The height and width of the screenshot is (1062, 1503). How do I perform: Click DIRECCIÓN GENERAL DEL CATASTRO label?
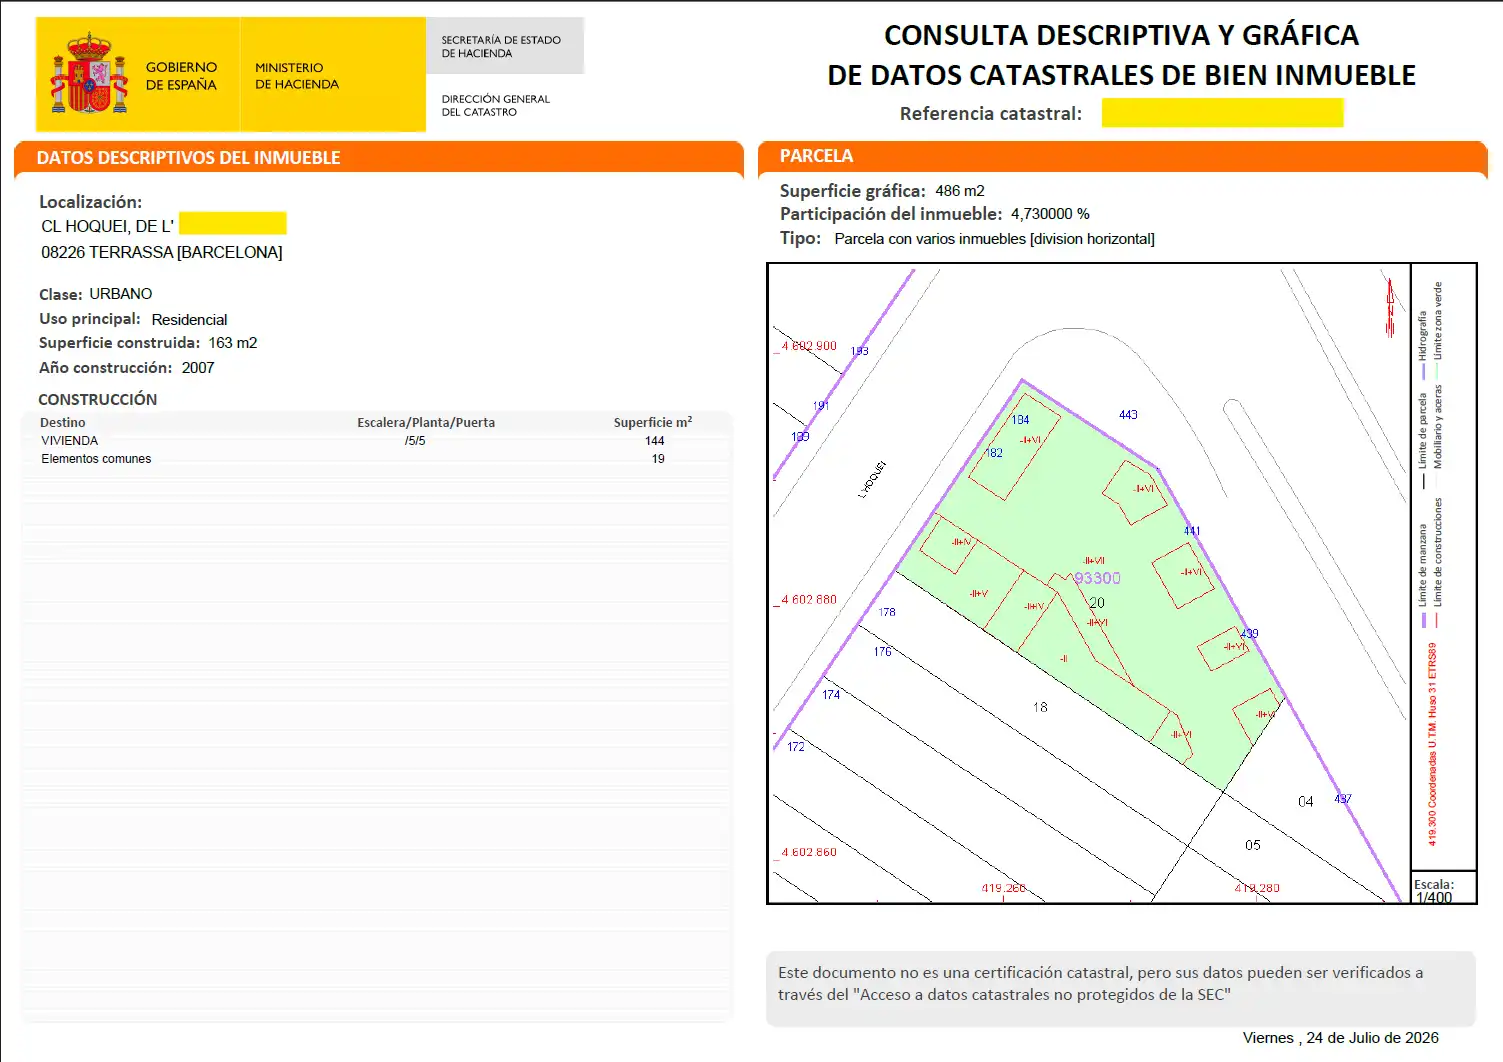point(496,105)
